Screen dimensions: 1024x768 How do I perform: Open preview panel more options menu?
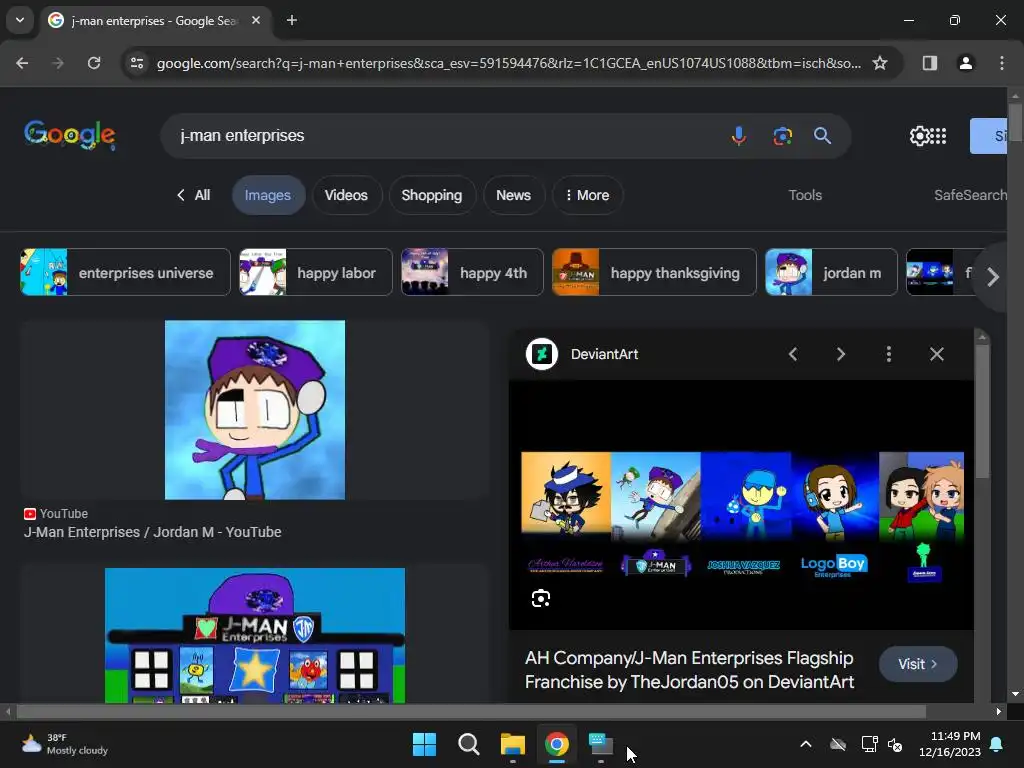888,354
